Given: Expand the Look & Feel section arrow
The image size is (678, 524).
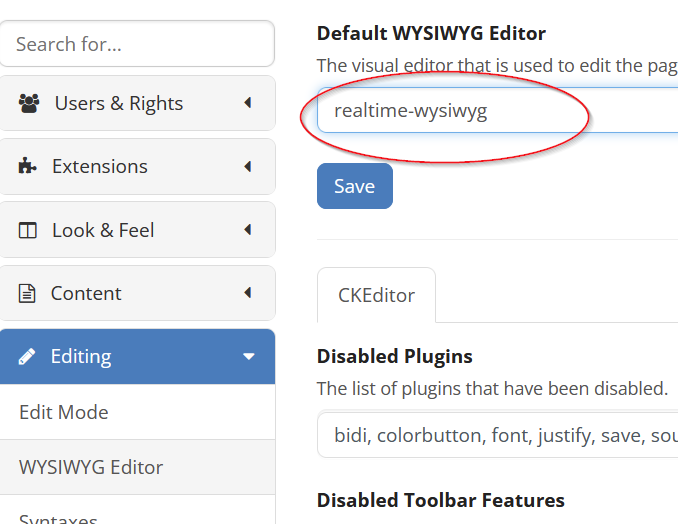Looking at the screenshot, I should [247, 230].
